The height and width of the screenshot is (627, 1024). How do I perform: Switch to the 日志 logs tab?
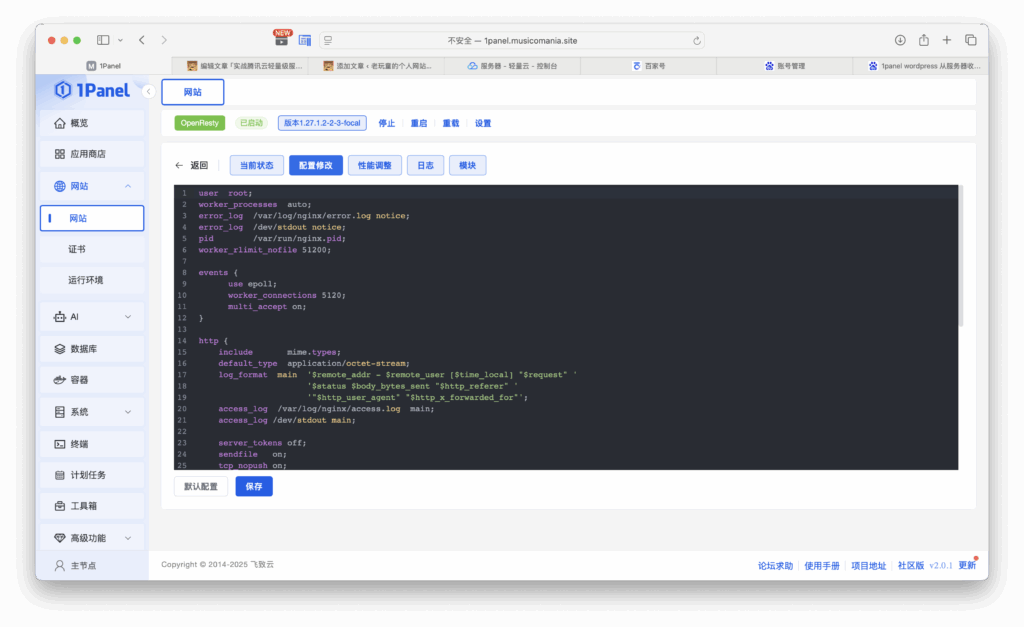pyautogui.click(x=425, y=165)
